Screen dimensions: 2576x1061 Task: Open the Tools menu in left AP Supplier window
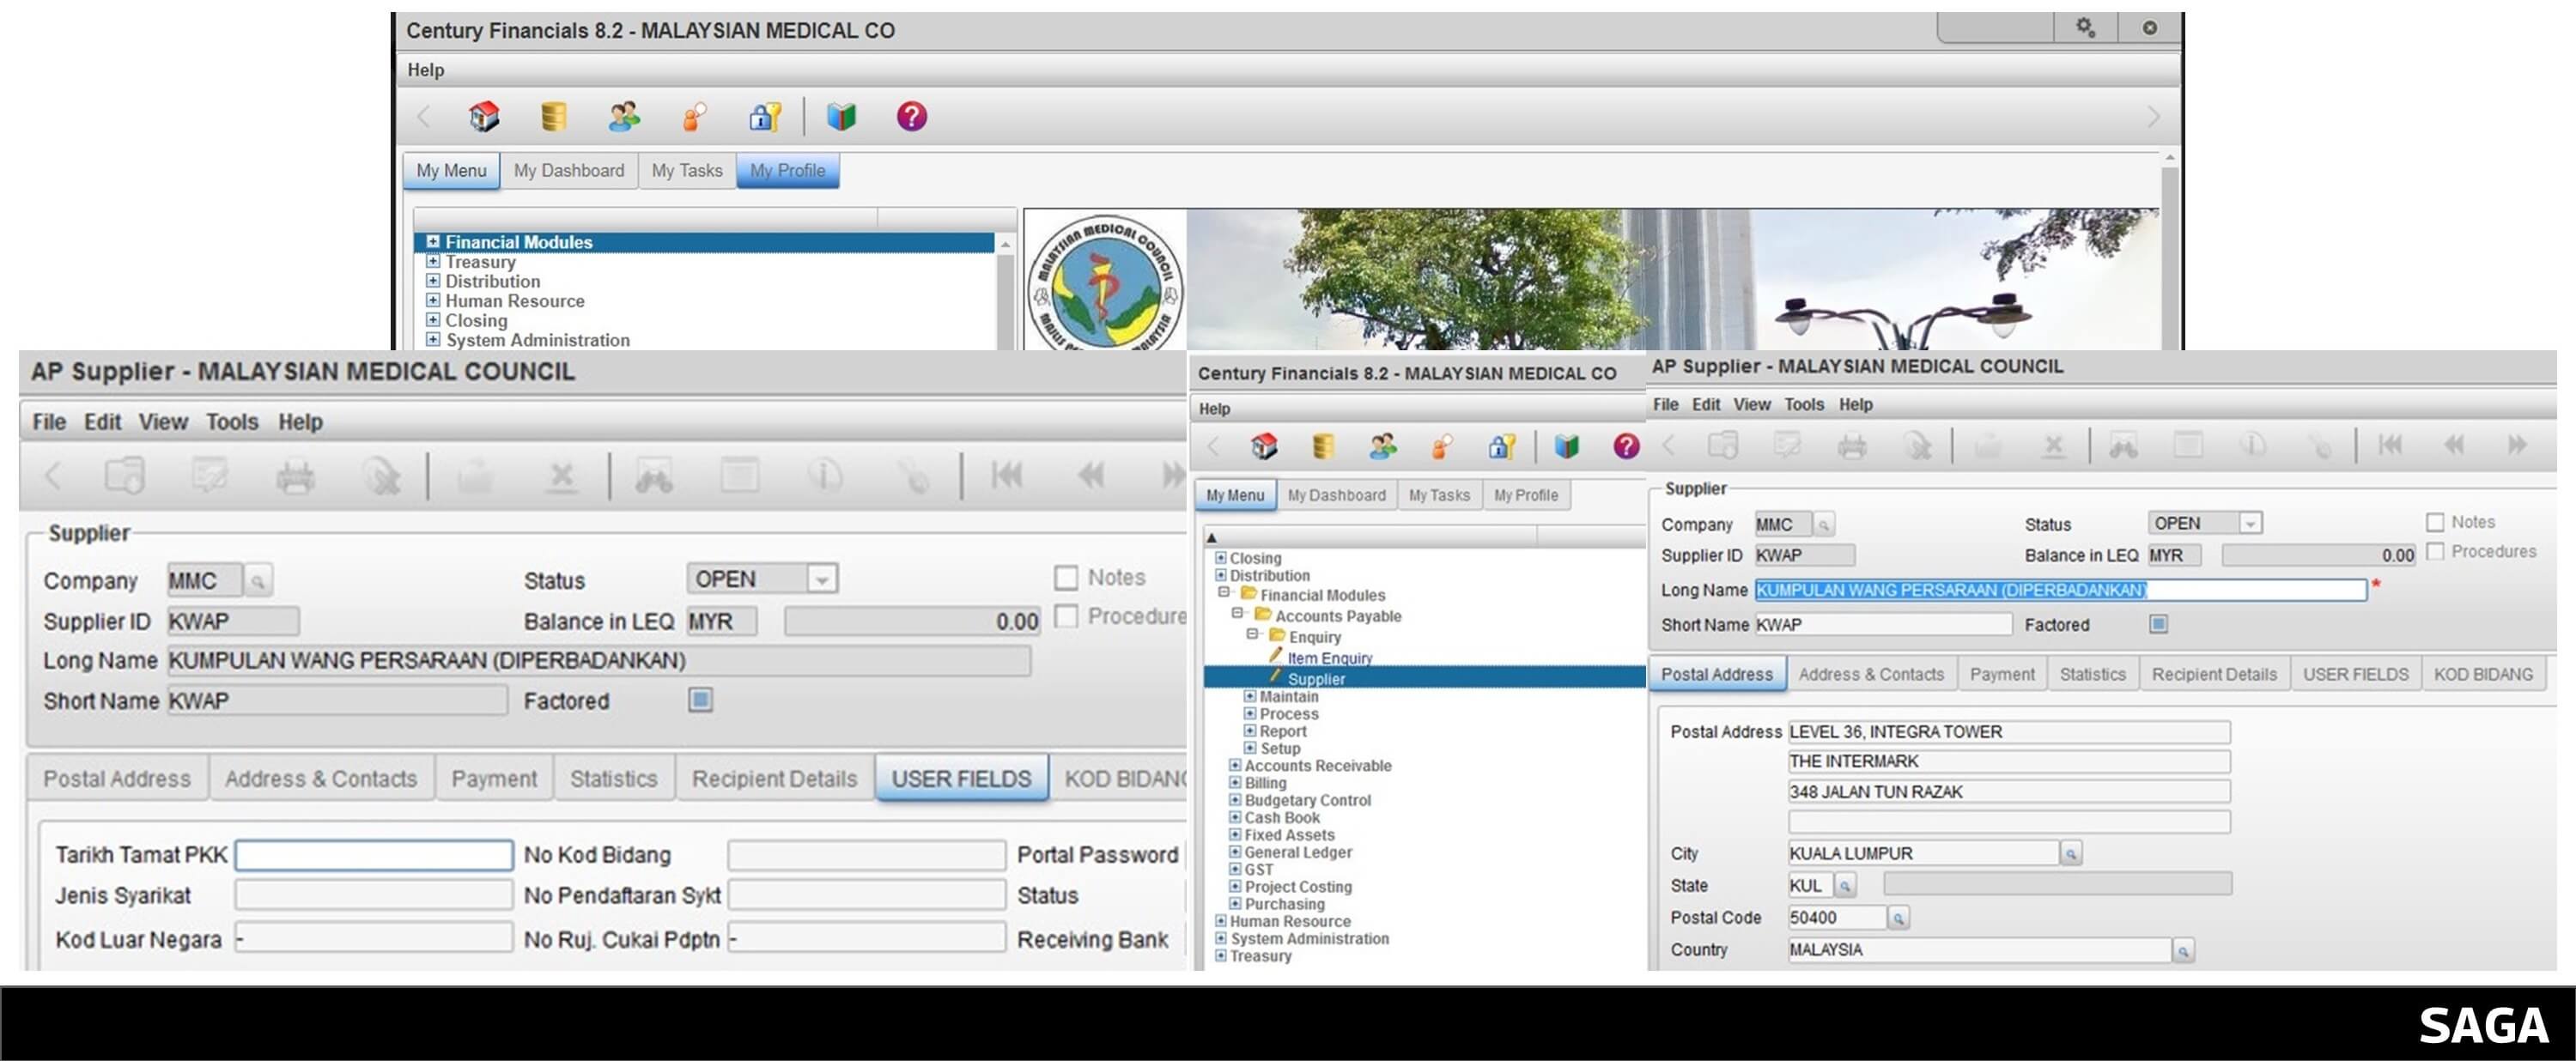pyautogui.click(x=232, y=422)
